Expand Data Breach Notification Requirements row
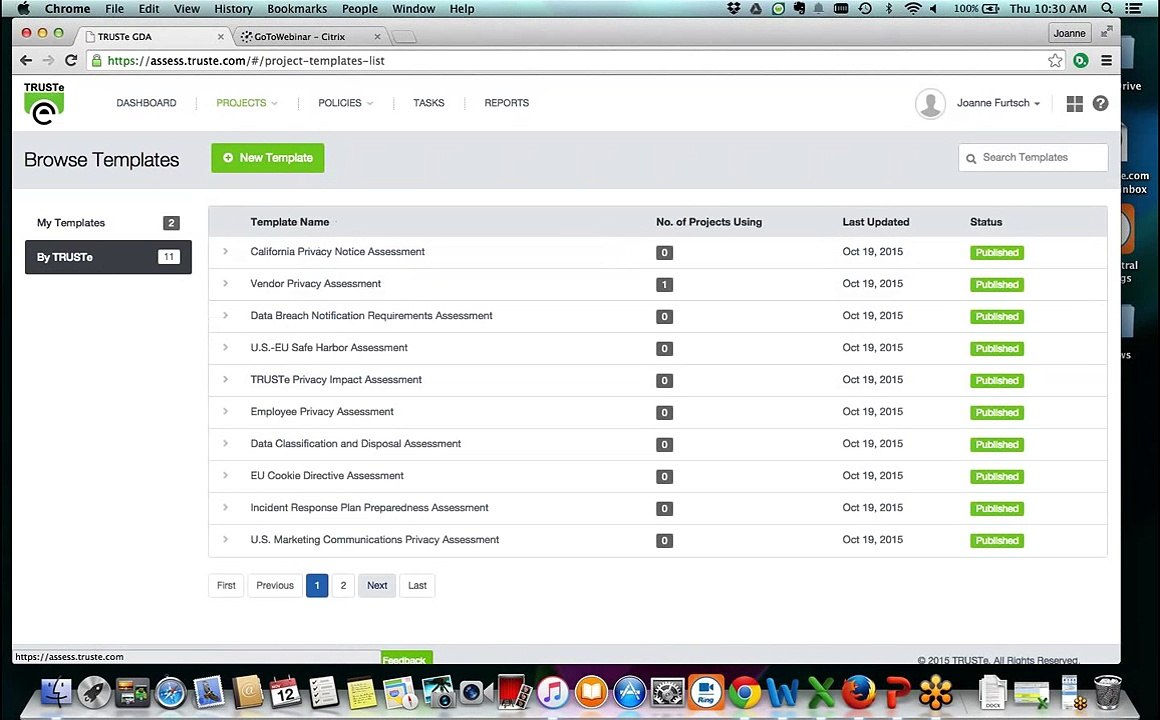This screenshot has width=1160, height=720. click(x=226, y=315)
